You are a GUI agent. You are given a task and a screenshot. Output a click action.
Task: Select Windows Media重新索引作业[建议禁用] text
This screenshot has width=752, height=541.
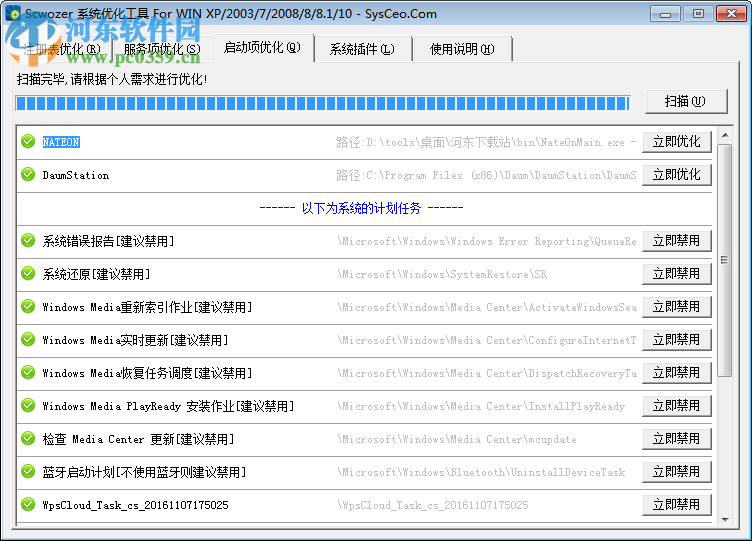(x=147, y=307)
